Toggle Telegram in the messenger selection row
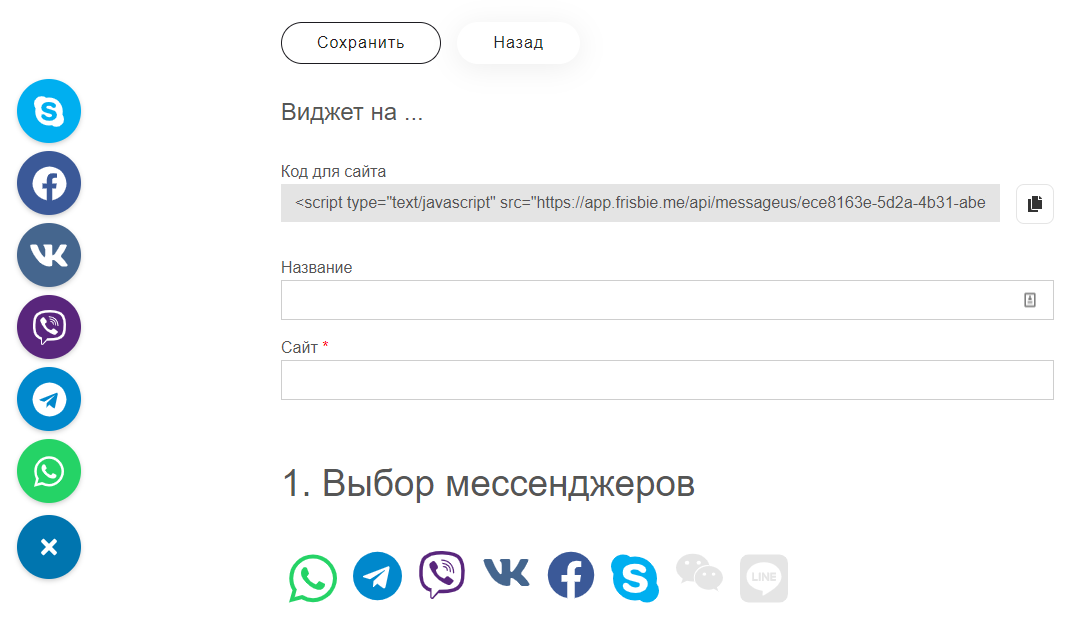This screenshot has width=1073, height=617. (376, 575)
